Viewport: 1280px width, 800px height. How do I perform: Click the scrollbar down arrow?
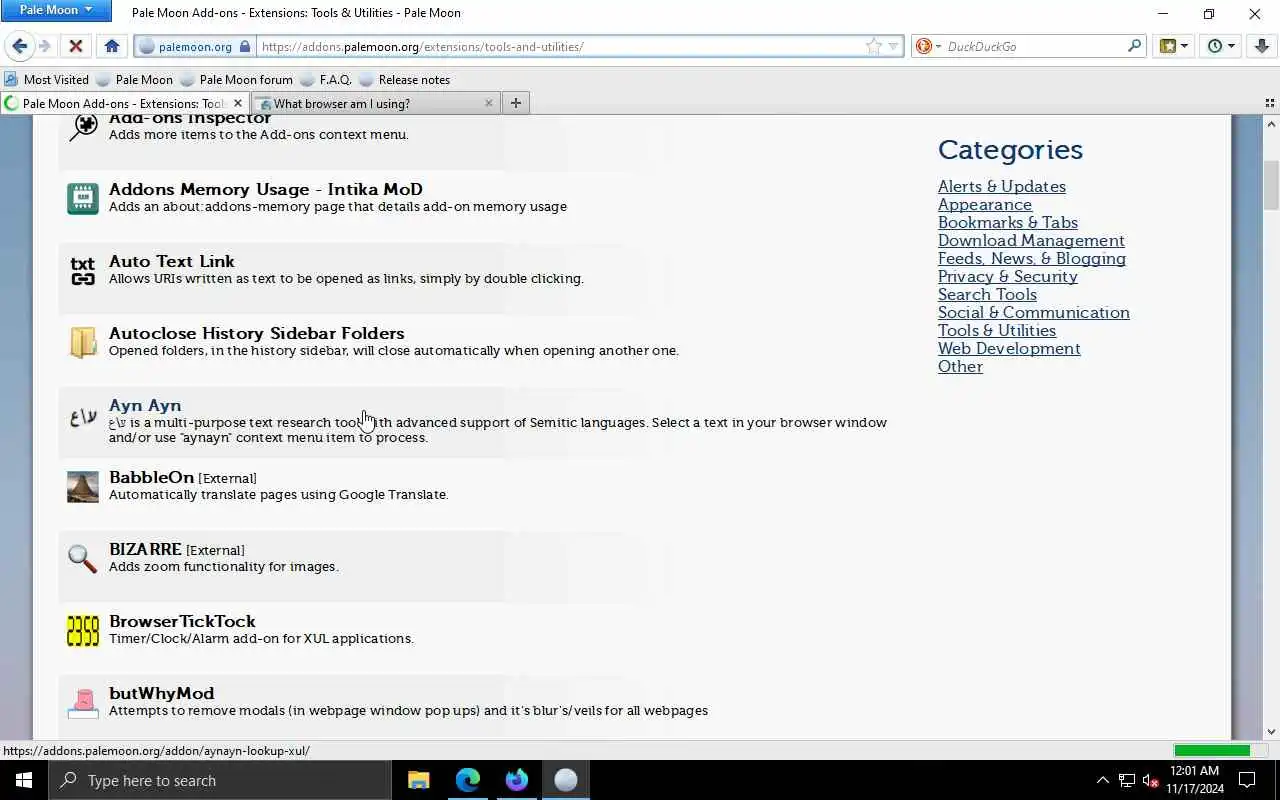click(1271, 731)
